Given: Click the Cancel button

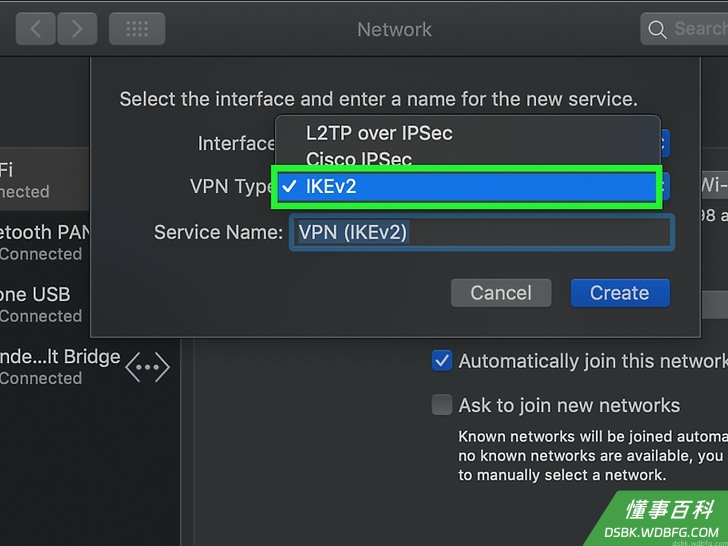Looking at the screenshot, I should 501,293.
